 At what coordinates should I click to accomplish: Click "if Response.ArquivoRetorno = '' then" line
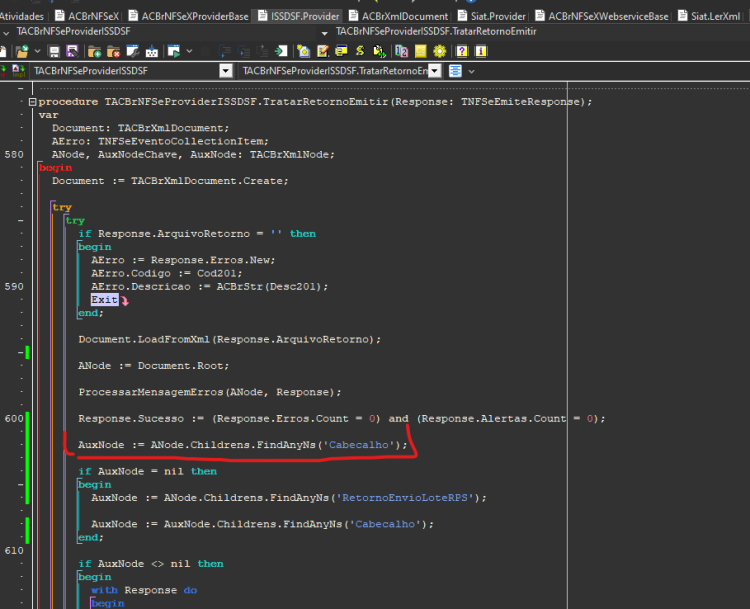pyautogui.click(x=197, y=233)
